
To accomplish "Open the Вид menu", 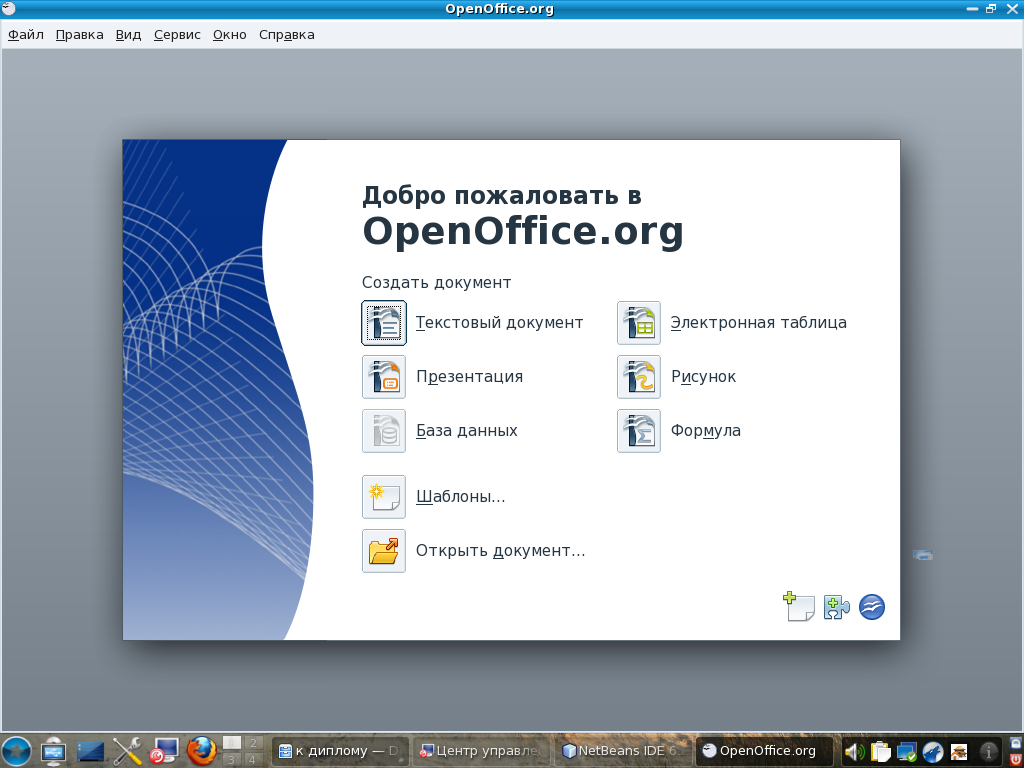I will pyautogui.click(x=129, y=35).
